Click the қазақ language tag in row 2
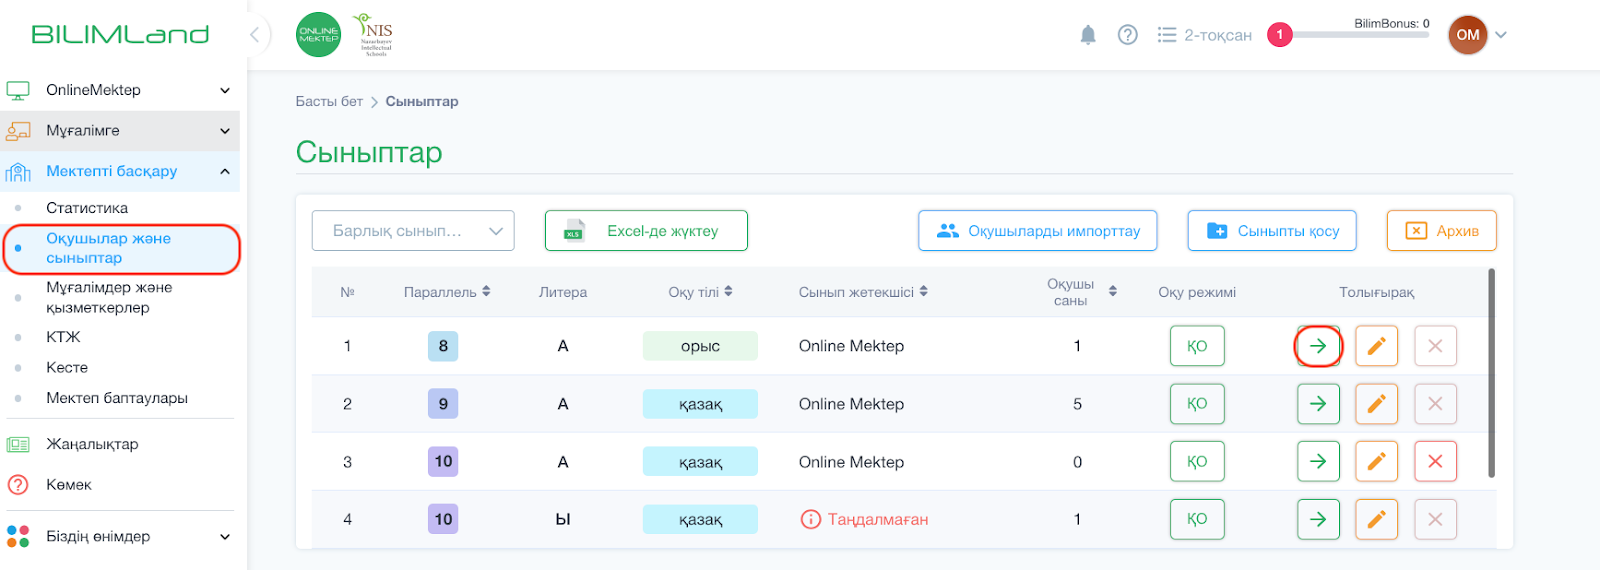Image resolution: width=1600 pixels, height=570 pixels. 700,404
